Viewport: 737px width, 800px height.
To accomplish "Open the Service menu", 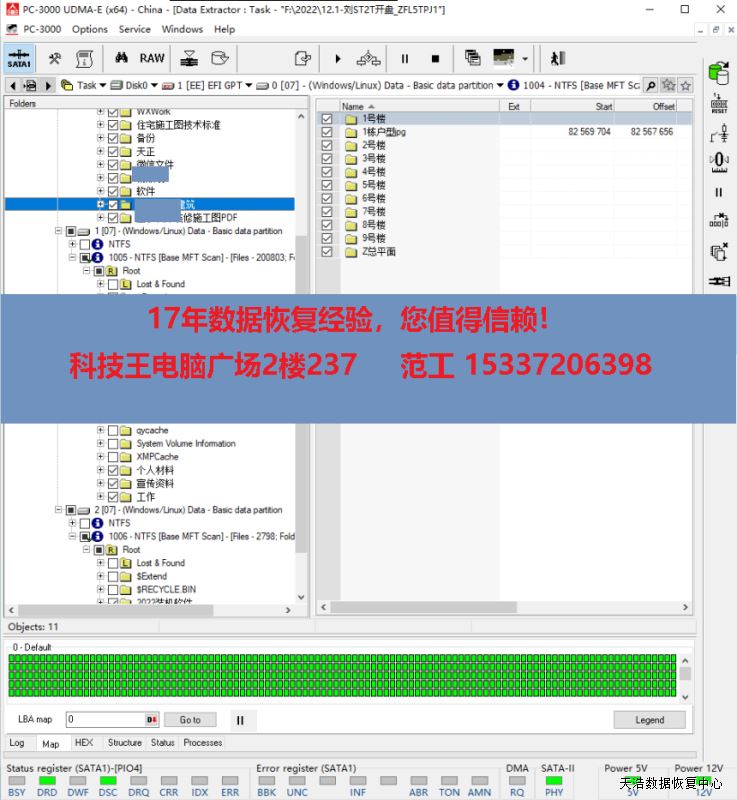I will 134,29.
